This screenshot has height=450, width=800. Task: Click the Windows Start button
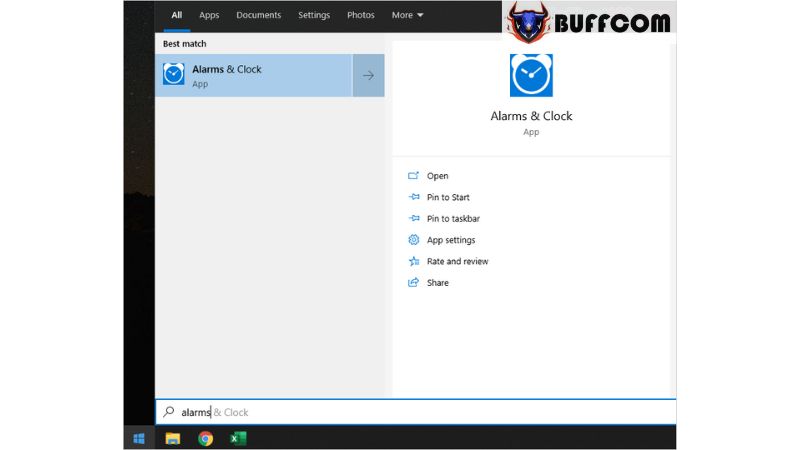139,438
